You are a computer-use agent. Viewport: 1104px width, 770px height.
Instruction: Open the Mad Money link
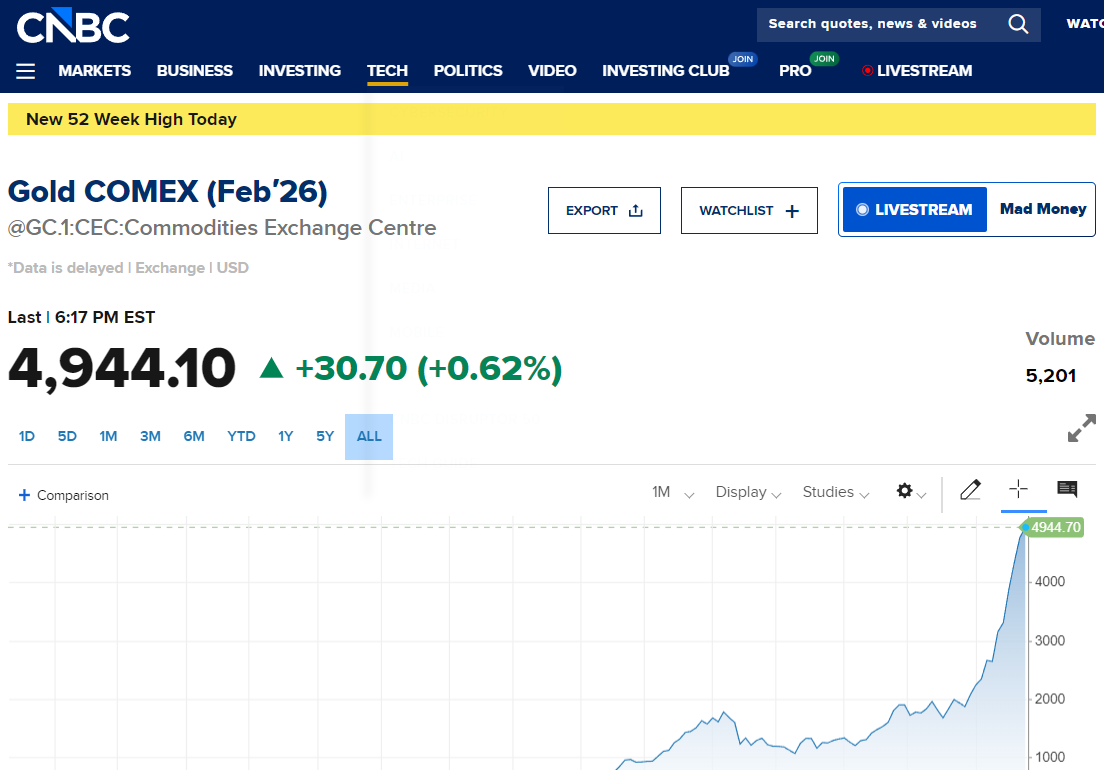click(x=1043, y=209)
